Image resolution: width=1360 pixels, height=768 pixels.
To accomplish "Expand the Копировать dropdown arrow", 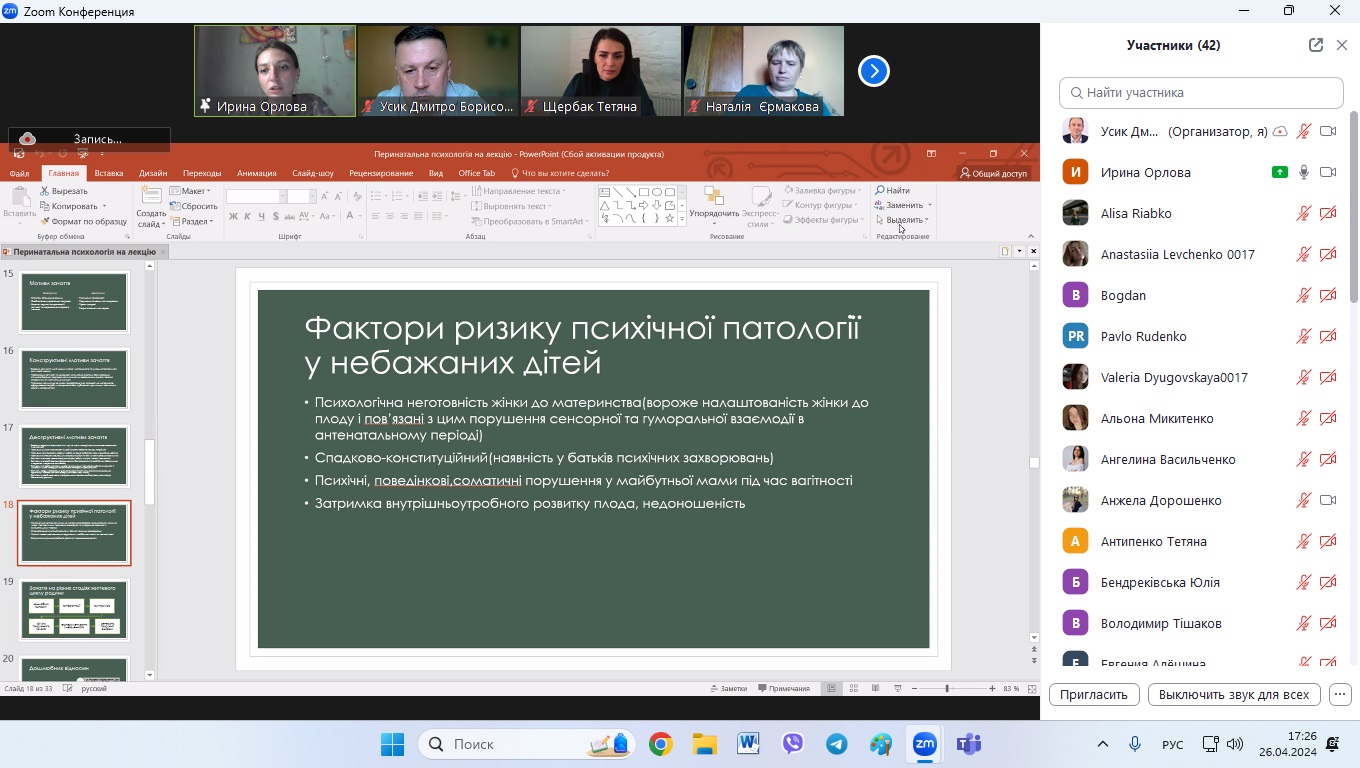I will [x=104, y=206].
